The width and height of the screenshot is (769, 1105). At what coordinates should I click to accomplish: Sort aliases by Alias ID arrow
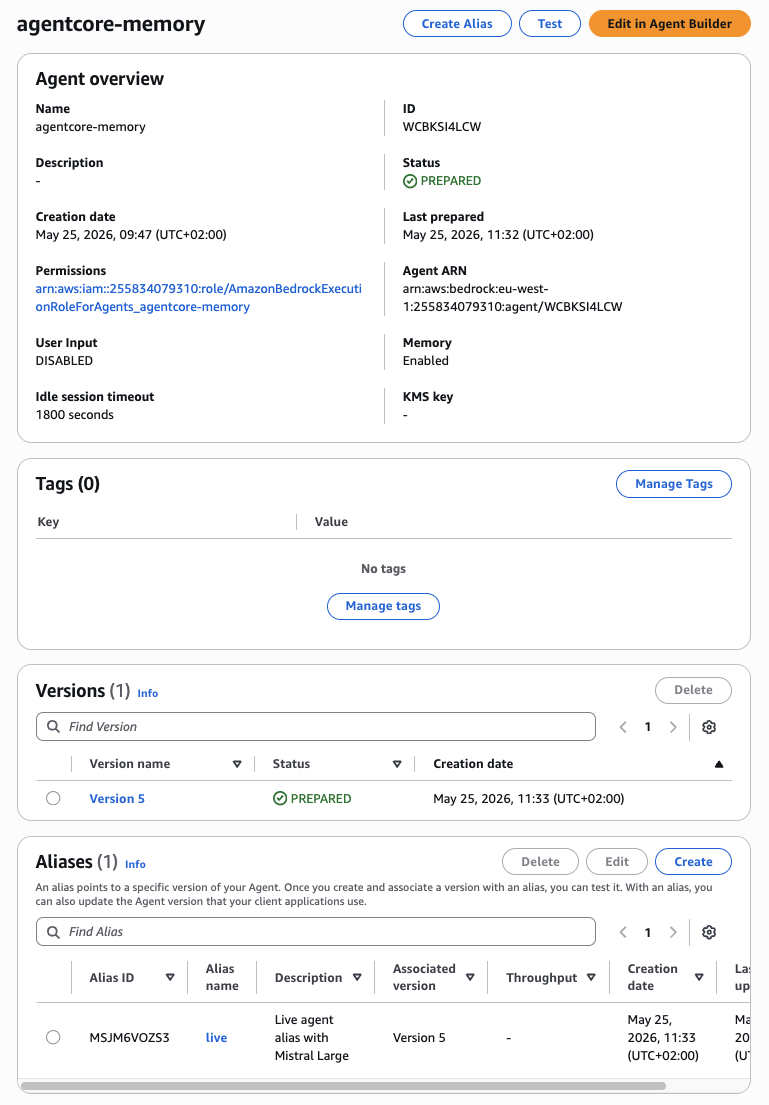pyautogui.click(x=170, y=977)
